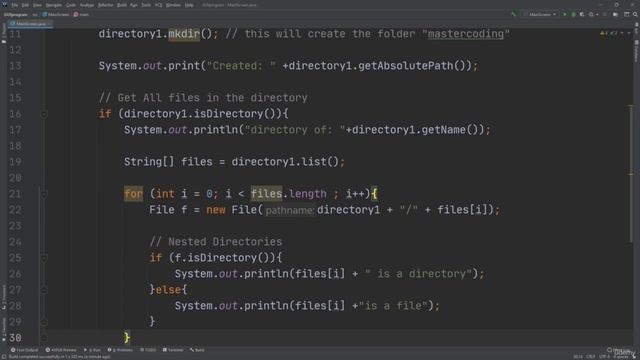Open the Terminal tool window
Viewport: 640px width, 360px height.
click(173, 350)
